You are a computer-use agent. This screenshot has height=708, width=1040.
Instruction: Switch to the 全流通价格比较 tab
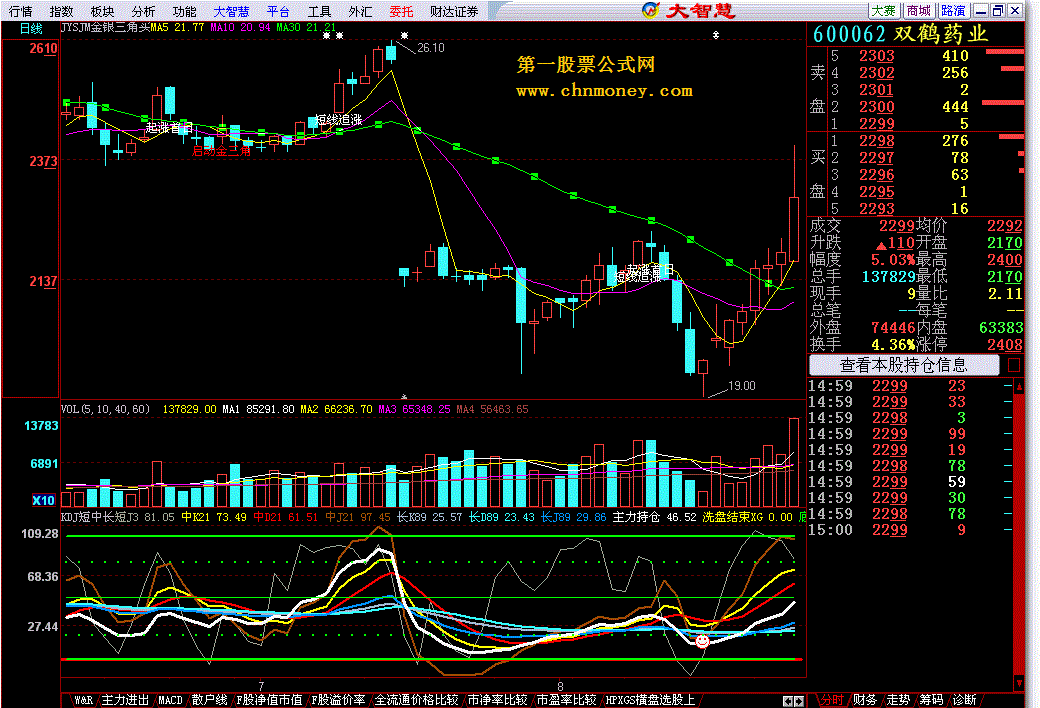(417, 700)
